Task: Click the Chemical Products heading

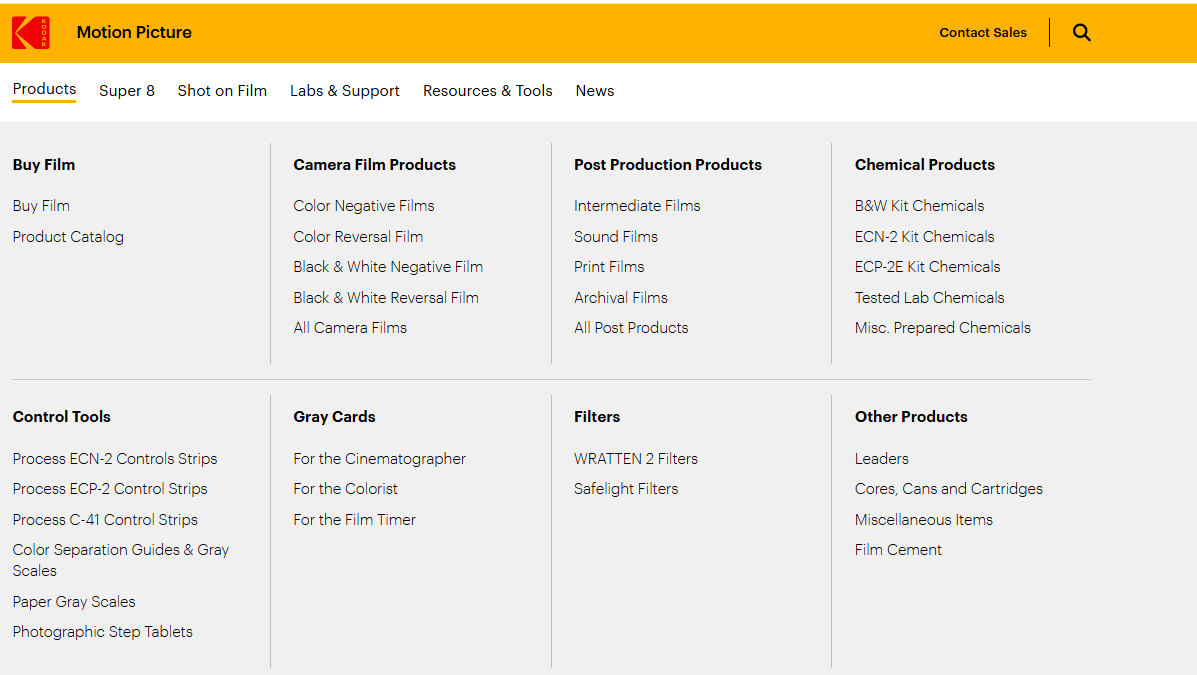Action: tap(924, 165)
